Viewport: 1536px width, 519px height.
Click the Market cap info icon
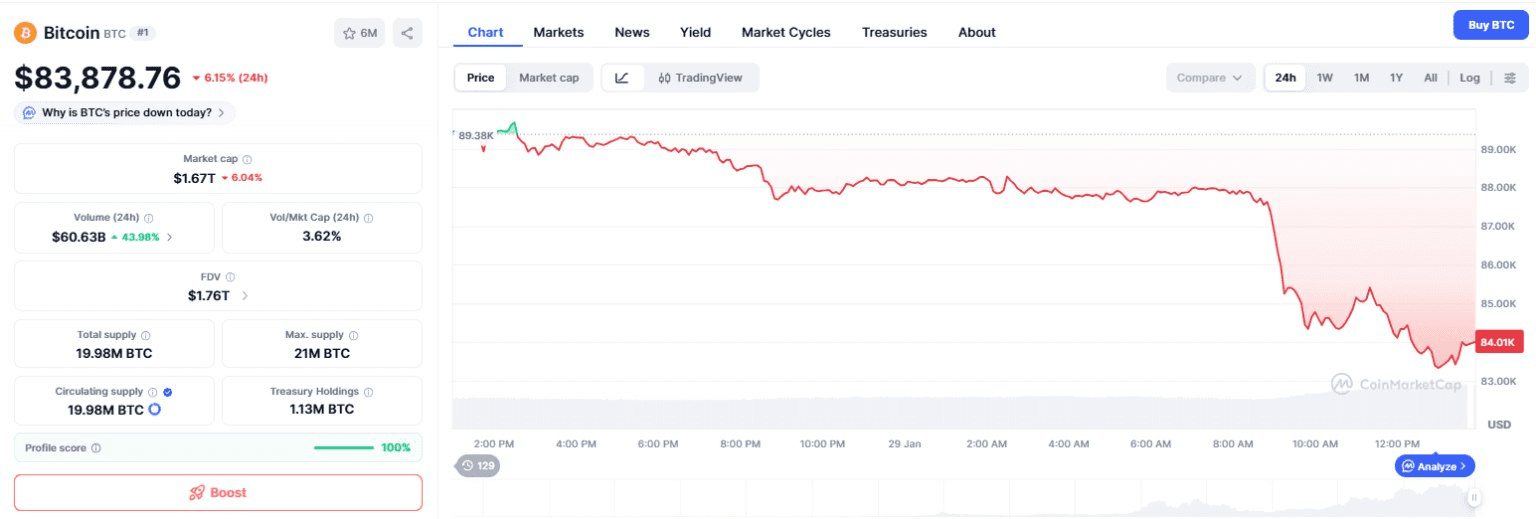247,159
